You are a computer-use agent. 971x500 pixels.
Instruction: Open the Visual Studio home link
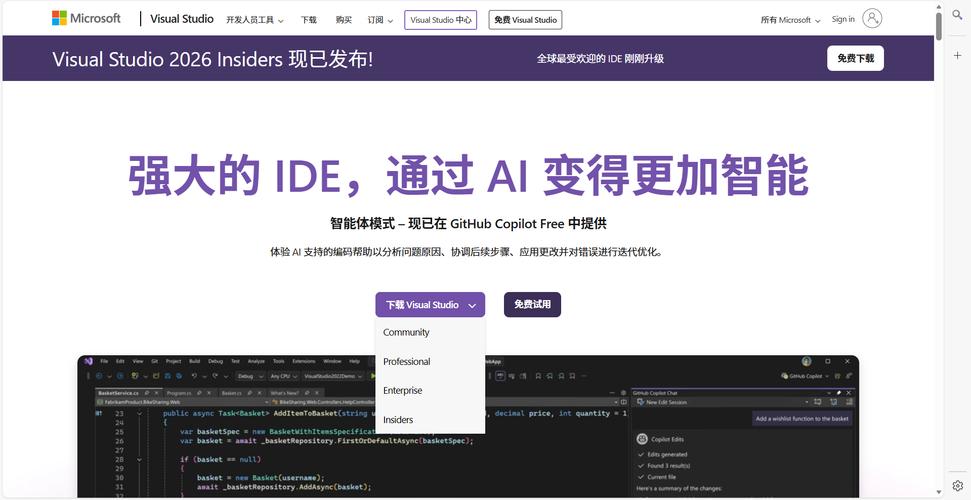[x=181, y=19]
